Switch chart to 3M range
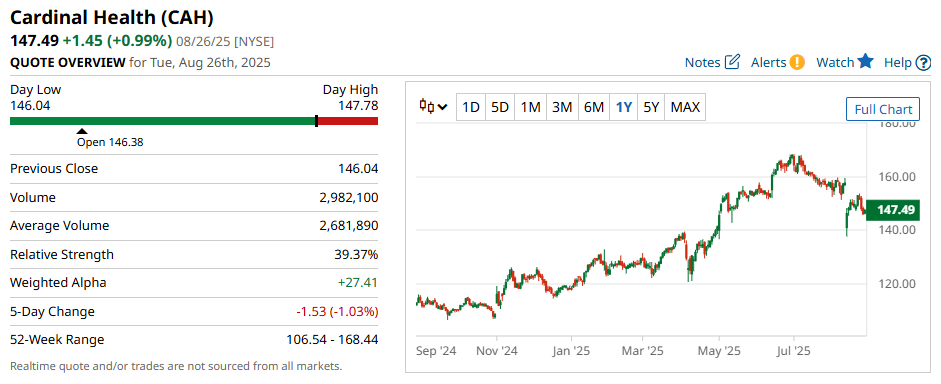 562,107
